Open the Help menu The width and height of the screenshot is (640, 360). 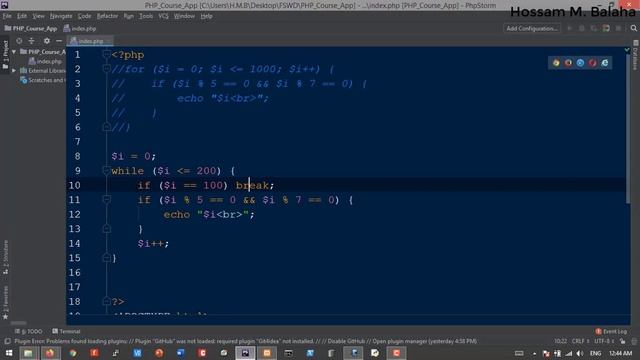[x=207, y=16]
